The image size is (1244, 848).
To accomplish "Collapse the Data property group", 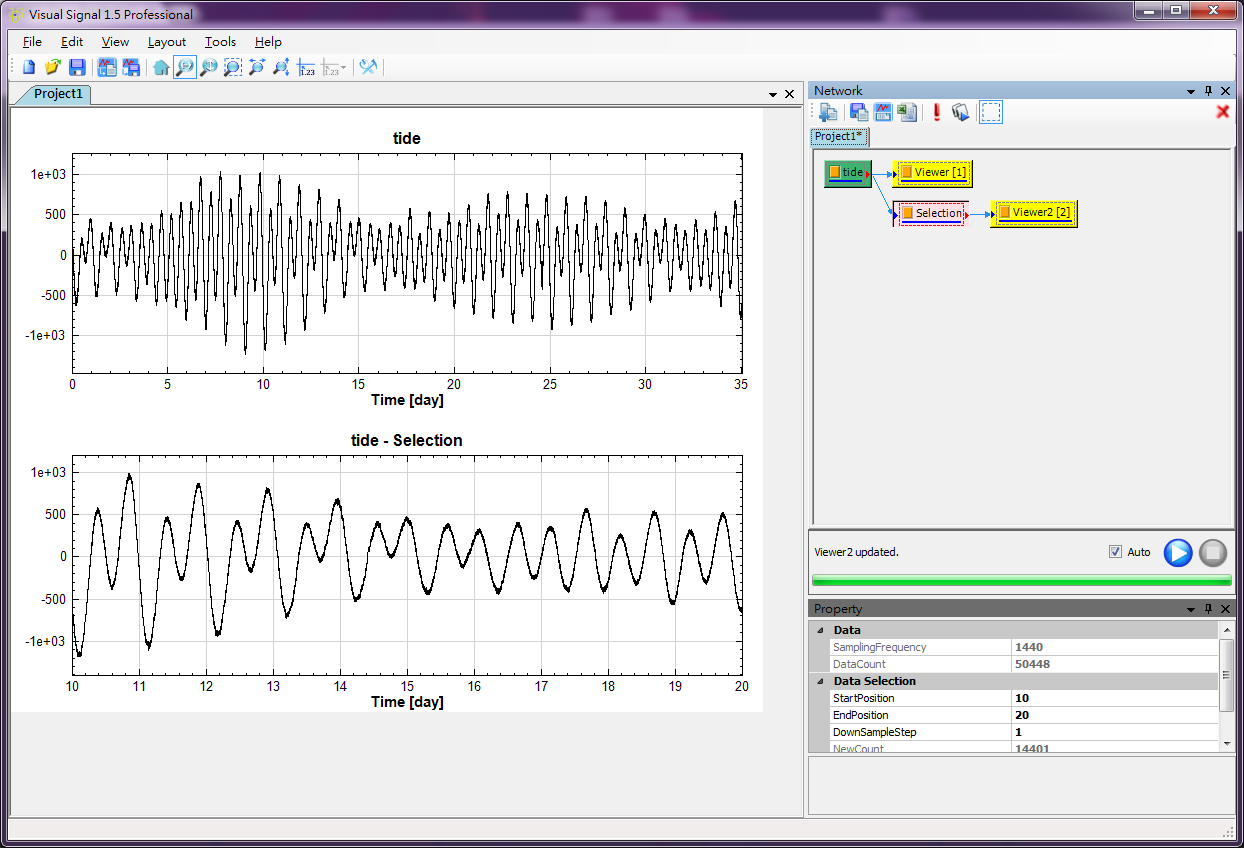I will coord(821,630).
